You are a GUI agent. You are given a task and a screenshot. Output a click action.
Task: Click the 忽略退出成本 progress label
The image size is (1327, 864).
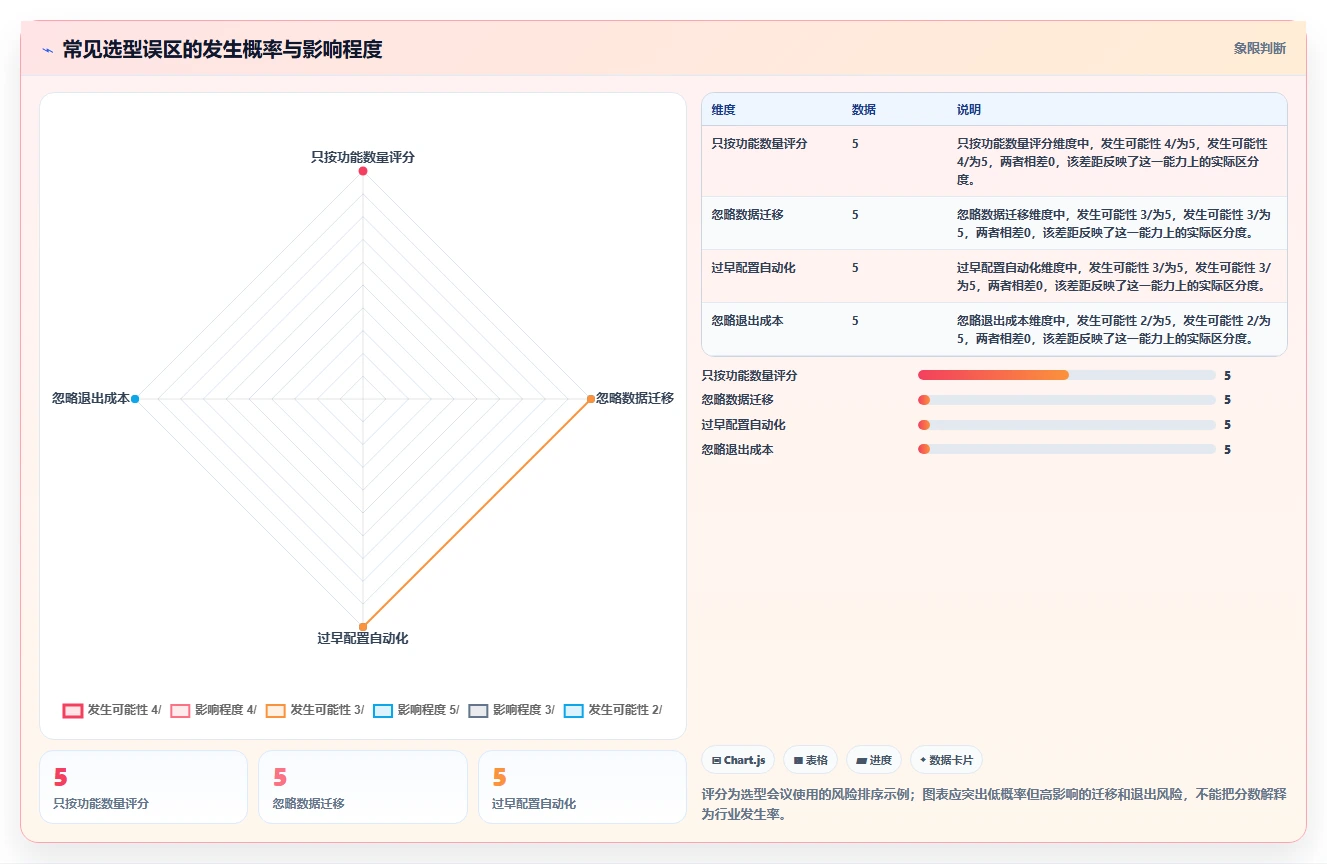coord(738,450)
